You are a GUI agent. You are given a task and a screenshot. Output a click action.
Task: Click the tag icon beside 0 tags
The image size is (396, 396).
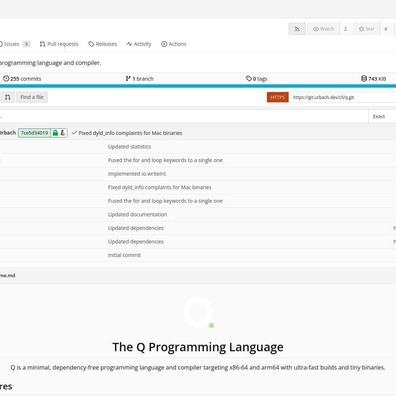pyautogui.click(x=249, y=79)
